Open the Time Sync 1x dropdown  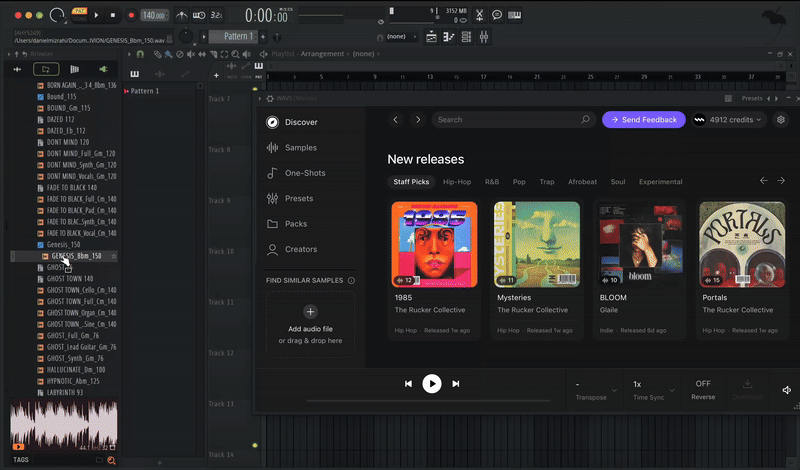(654, 390)
